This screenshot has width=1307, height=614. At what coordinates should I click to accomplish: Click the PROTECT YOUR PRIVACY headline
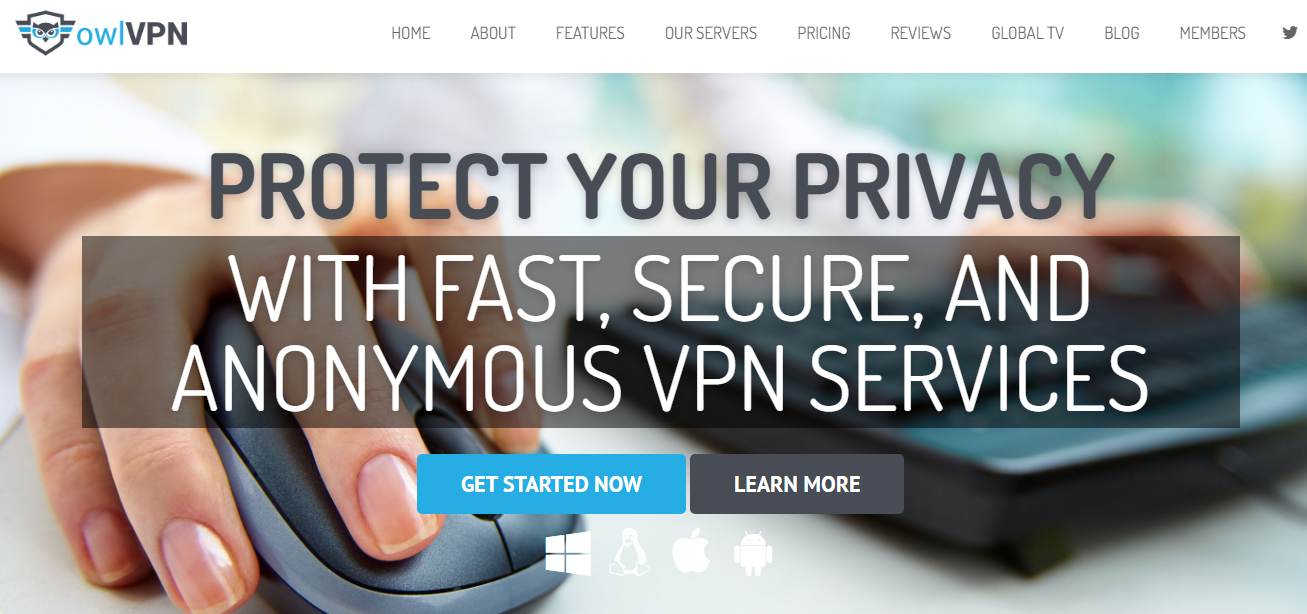661,186
